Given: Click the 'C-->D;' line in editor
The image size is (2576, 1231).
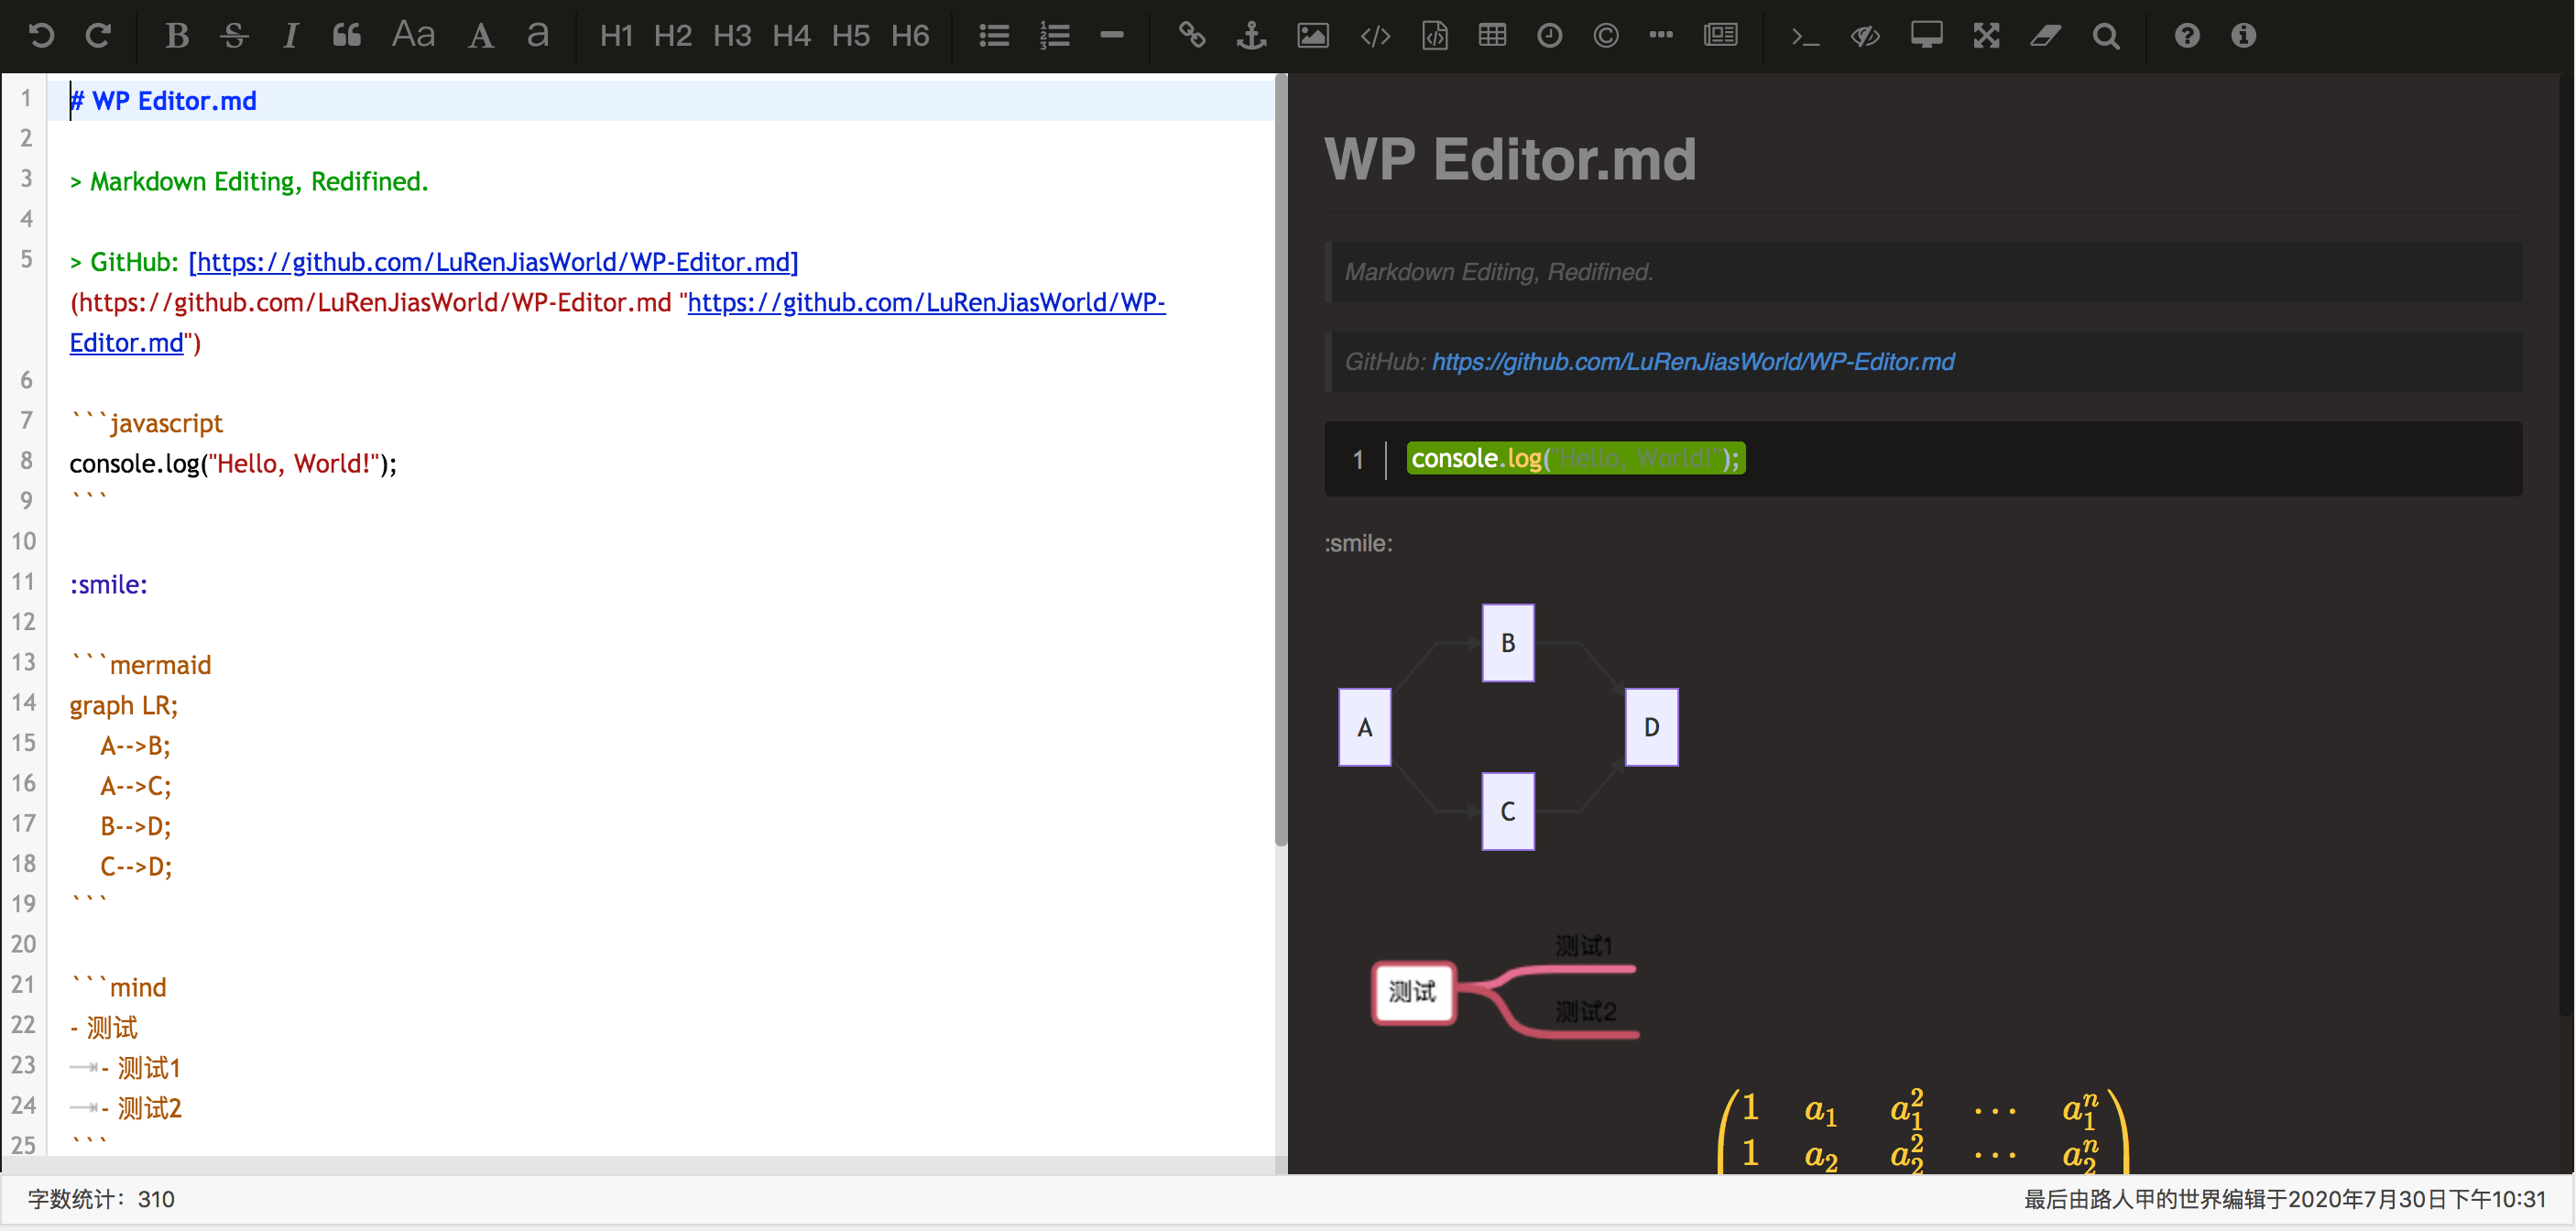Looking at the screenshot, I should pos(136,867).
